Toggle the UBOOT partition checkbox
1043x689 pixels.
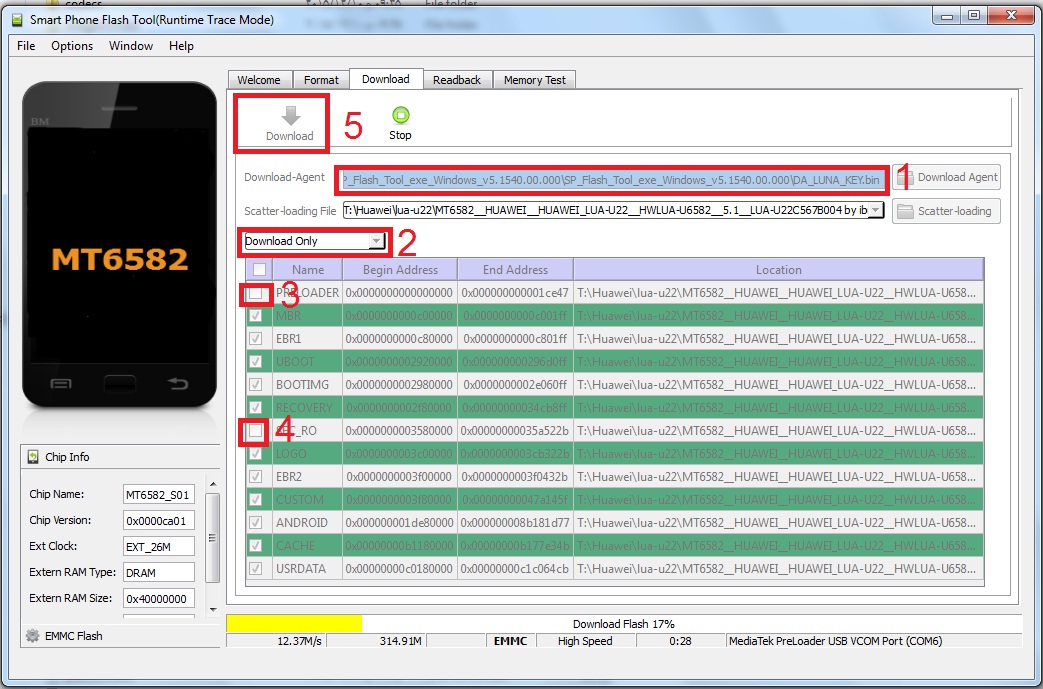click(255, 362)
